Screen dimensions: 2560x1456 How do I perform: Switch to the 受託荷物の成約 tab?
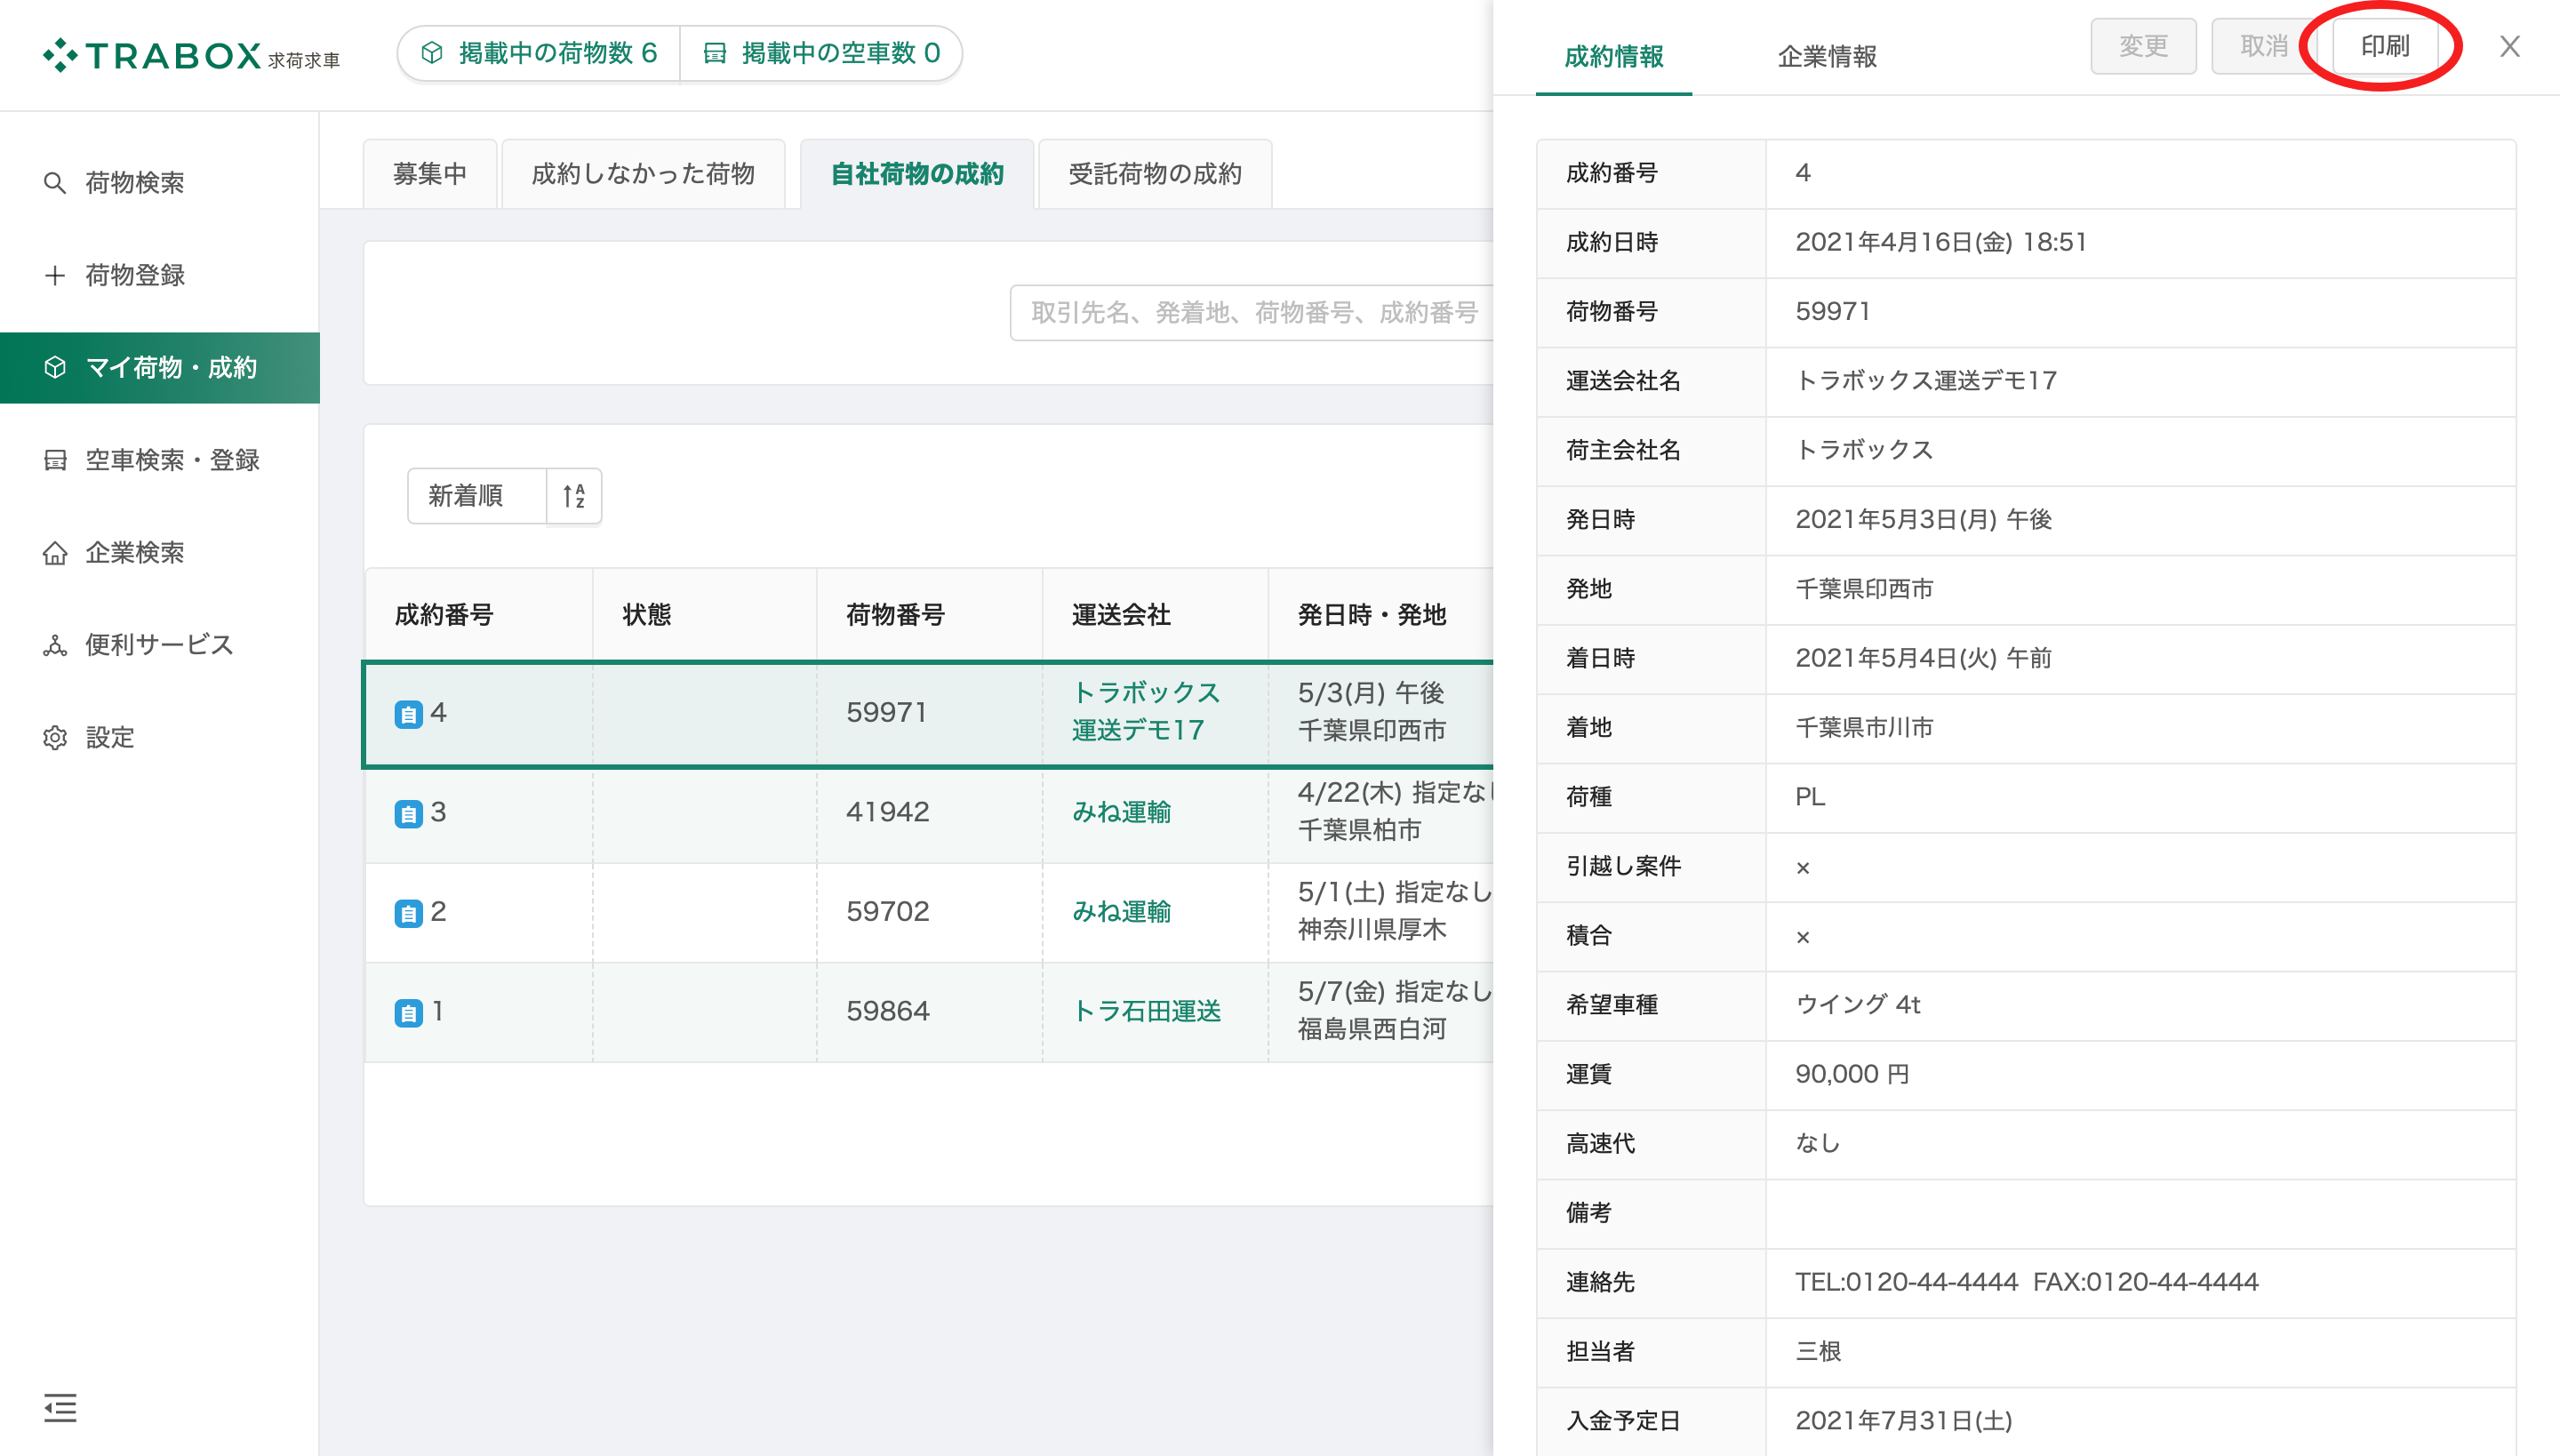pos(1155,174)
